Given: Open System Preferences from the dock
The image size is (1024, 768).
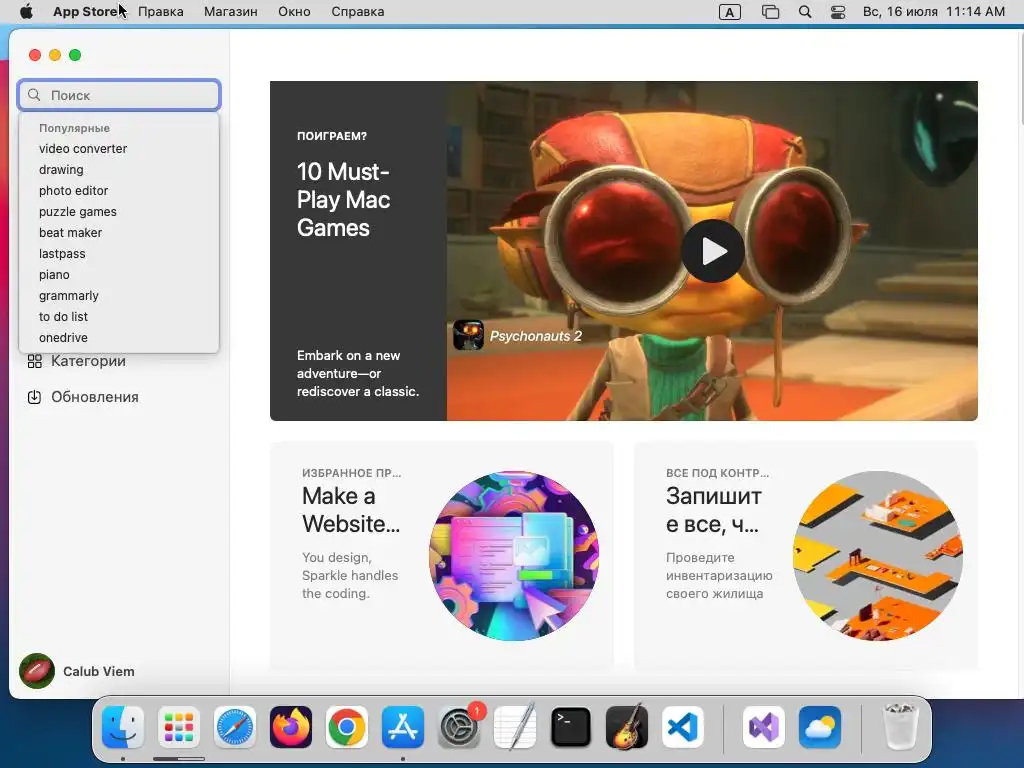Looking at the screenshot, I should 458,727.
